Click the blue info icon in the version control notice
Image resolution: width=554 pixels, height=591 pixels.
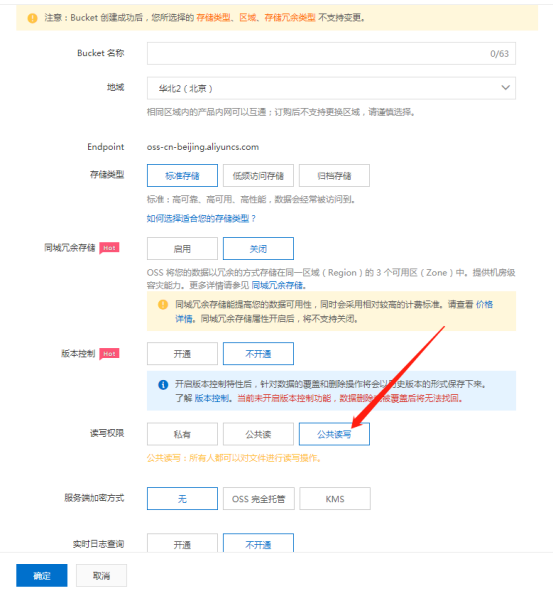pyautogui.click(x=163, y=385)
